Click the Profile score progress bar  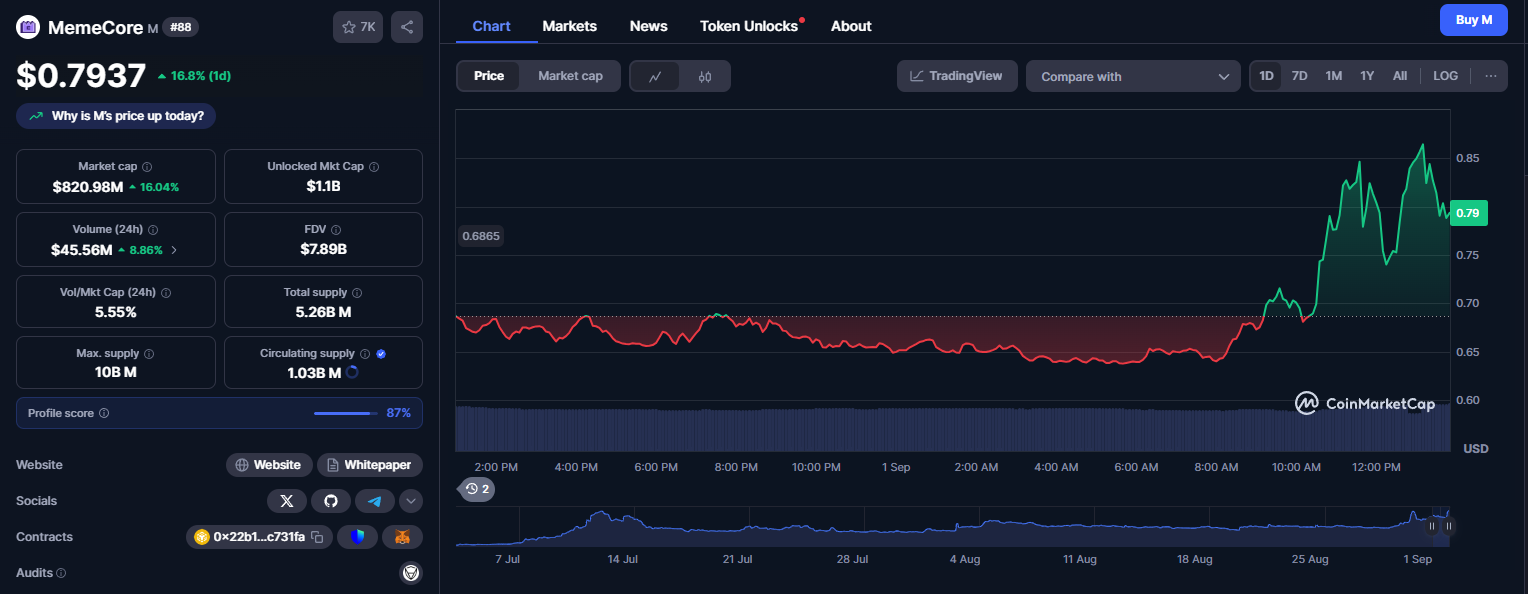coord(346,413)
